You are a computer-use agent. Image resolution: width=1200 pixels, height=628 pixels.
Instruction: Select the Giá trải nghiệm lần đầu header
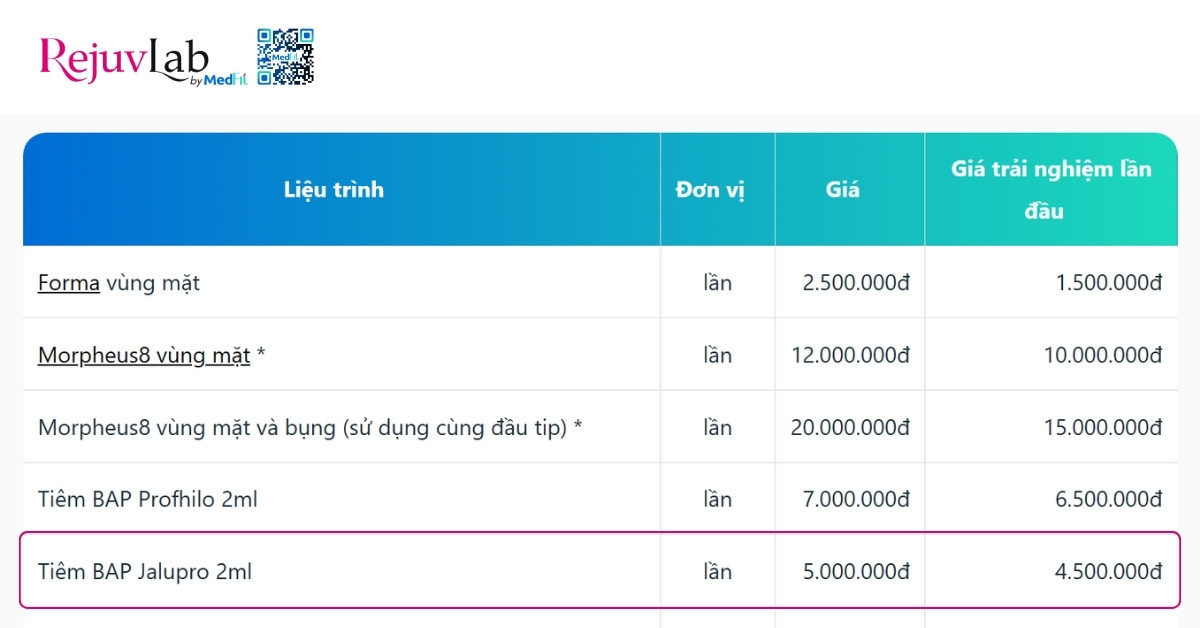point(1051,190)
